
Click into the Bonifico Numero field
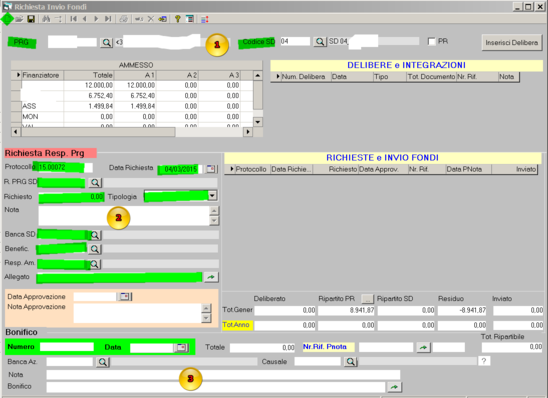click(x=67, y=347)
